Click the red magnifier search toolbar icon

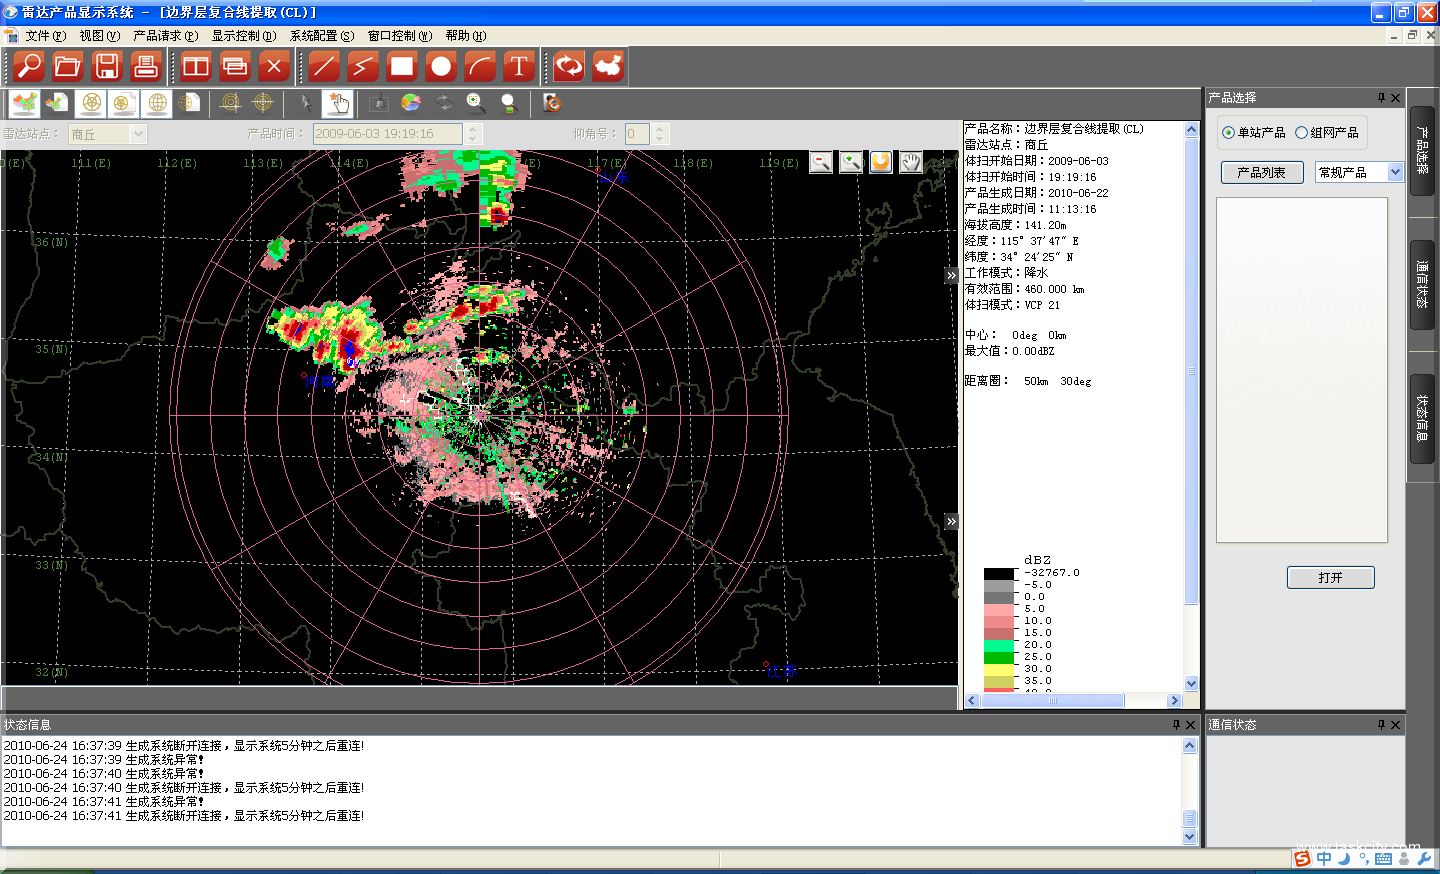[x=29, y=67]
